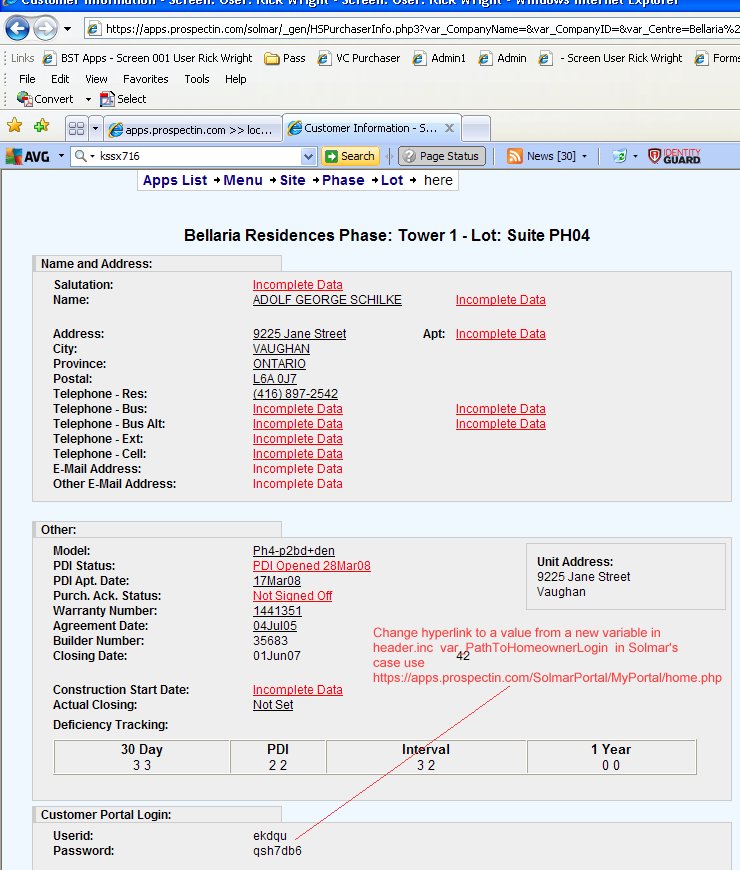Open the AVG logo dropdown arrow
740x870 pixels.
pos(61,156)
